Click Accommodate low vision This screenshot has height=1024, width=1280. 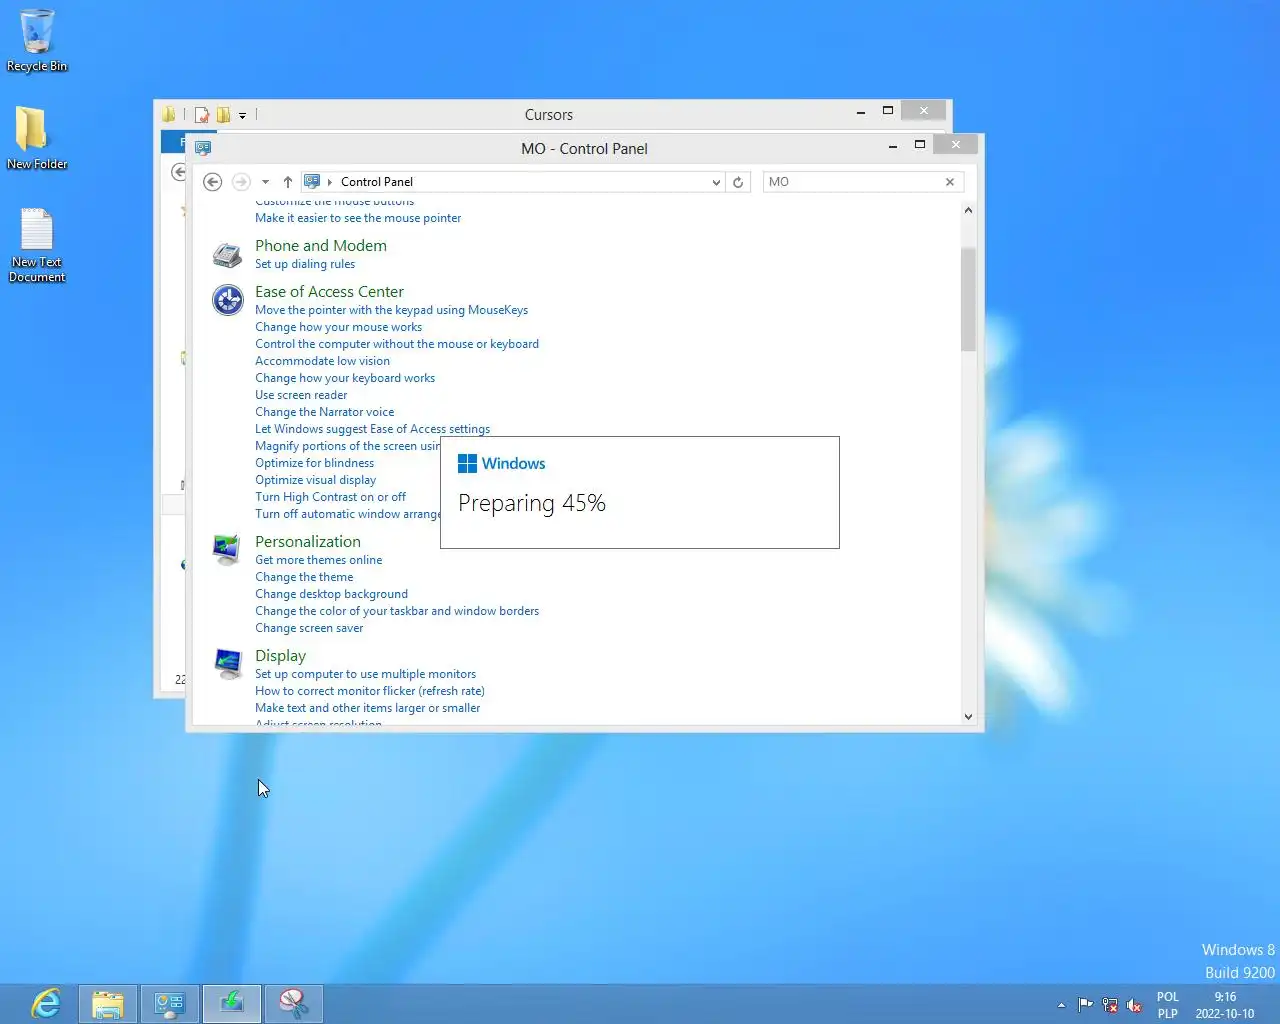[x=322, y=361]
